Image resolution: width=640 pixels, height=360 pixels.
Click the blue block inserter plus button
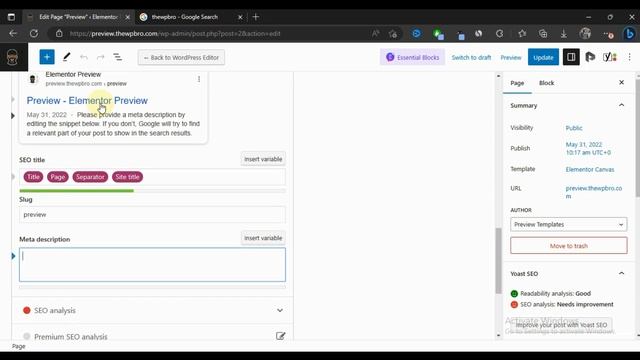pyautogui.click(x=47, y=57)
